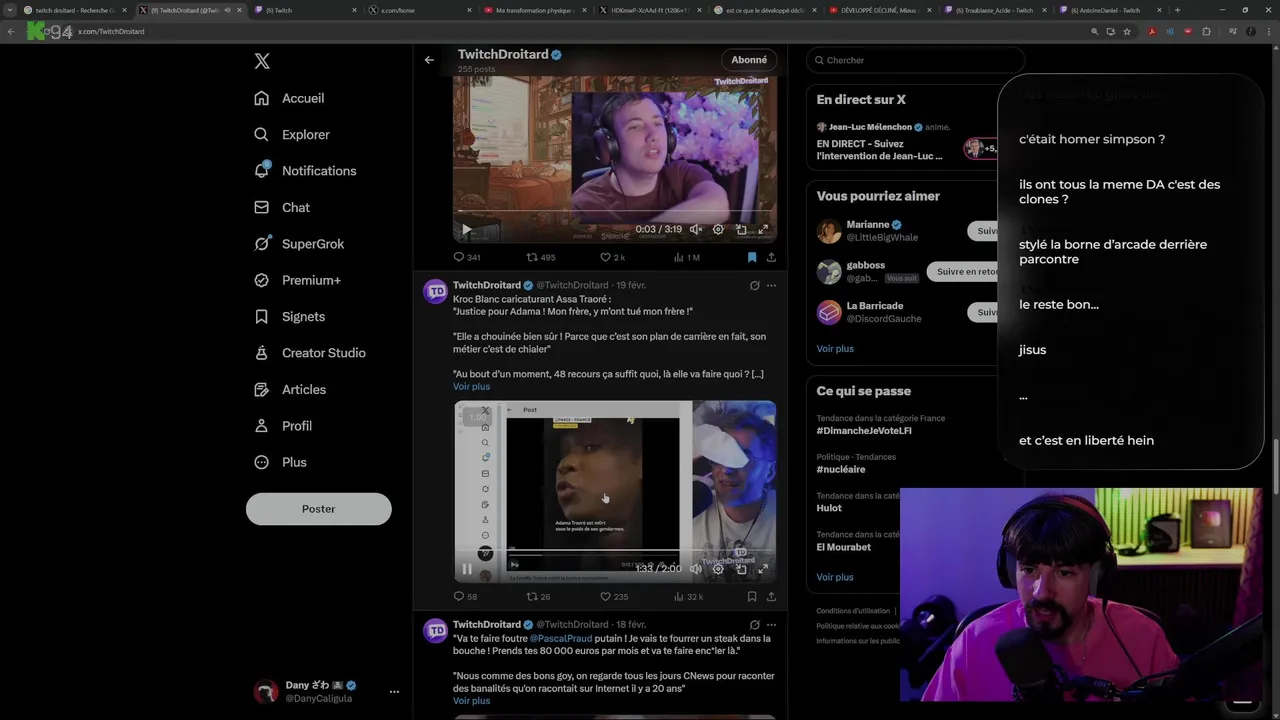
Task: Open more options on the 18 févr. post
Action: click(771, 624)
